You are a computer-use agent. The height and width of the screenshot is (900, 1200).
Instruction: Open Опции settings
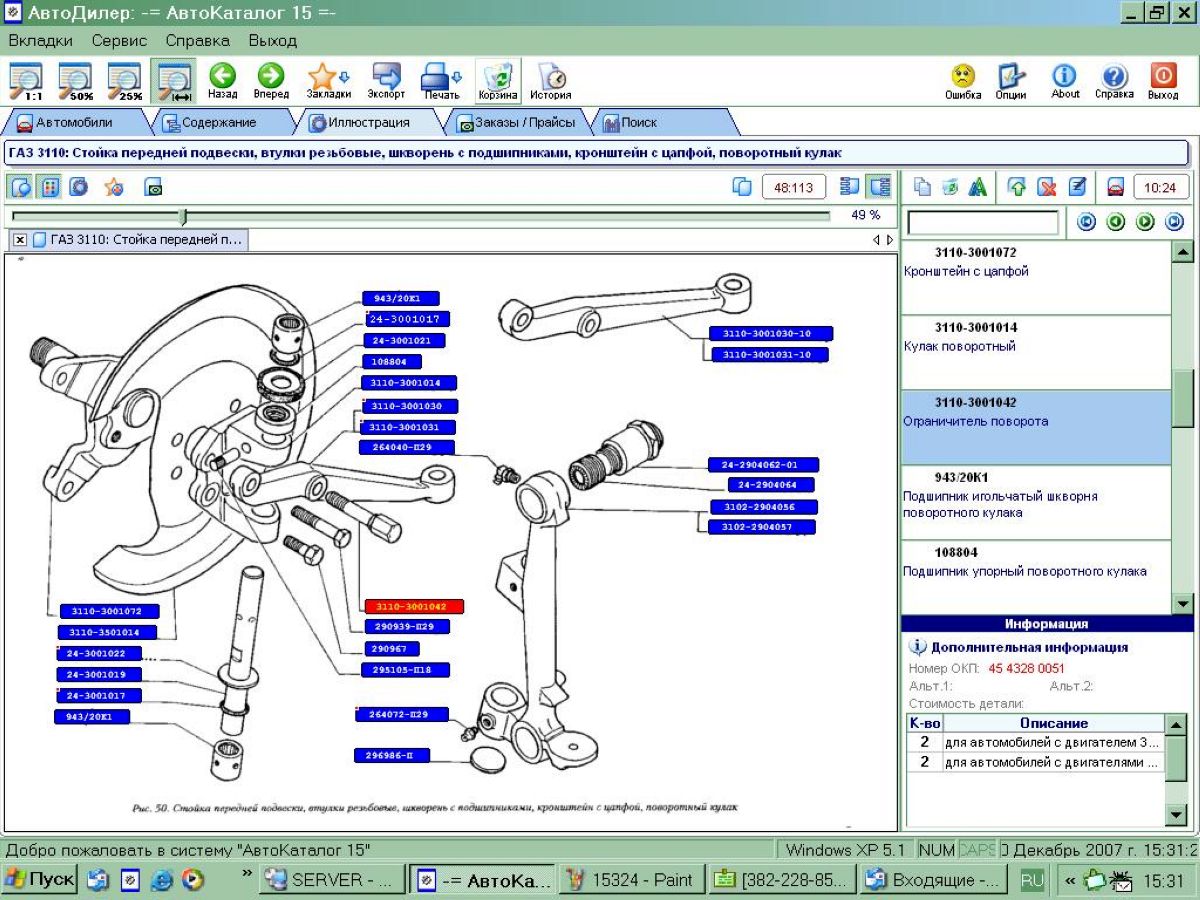coord(1011,81)
